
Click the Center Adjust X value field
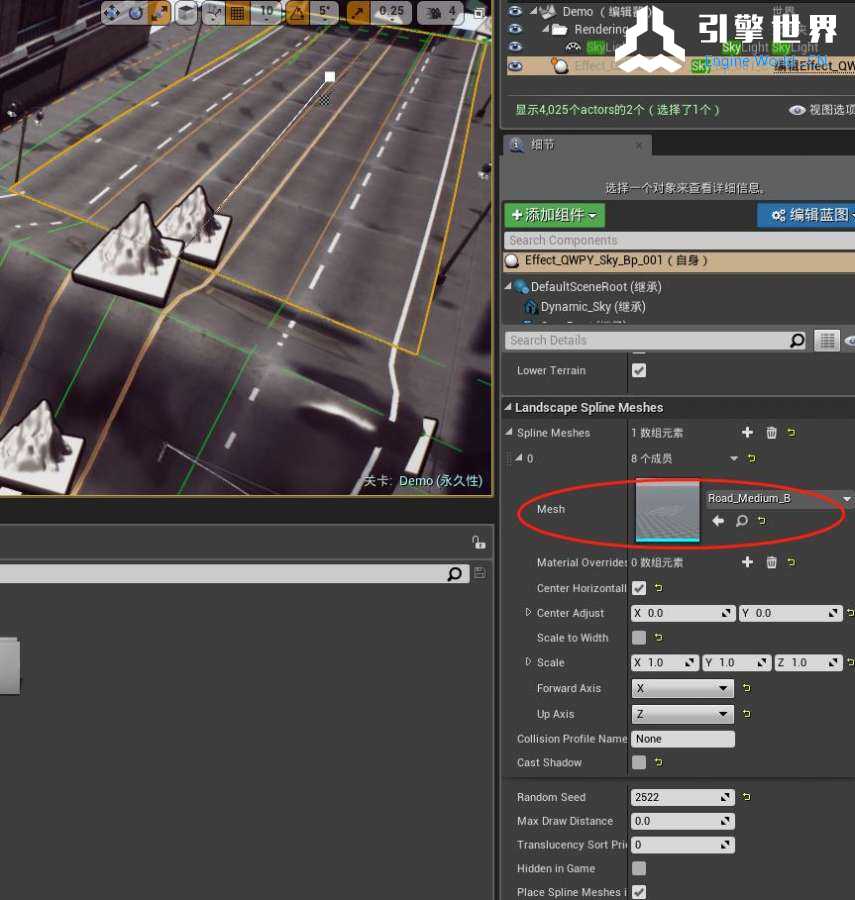click(x=682, y=614)
